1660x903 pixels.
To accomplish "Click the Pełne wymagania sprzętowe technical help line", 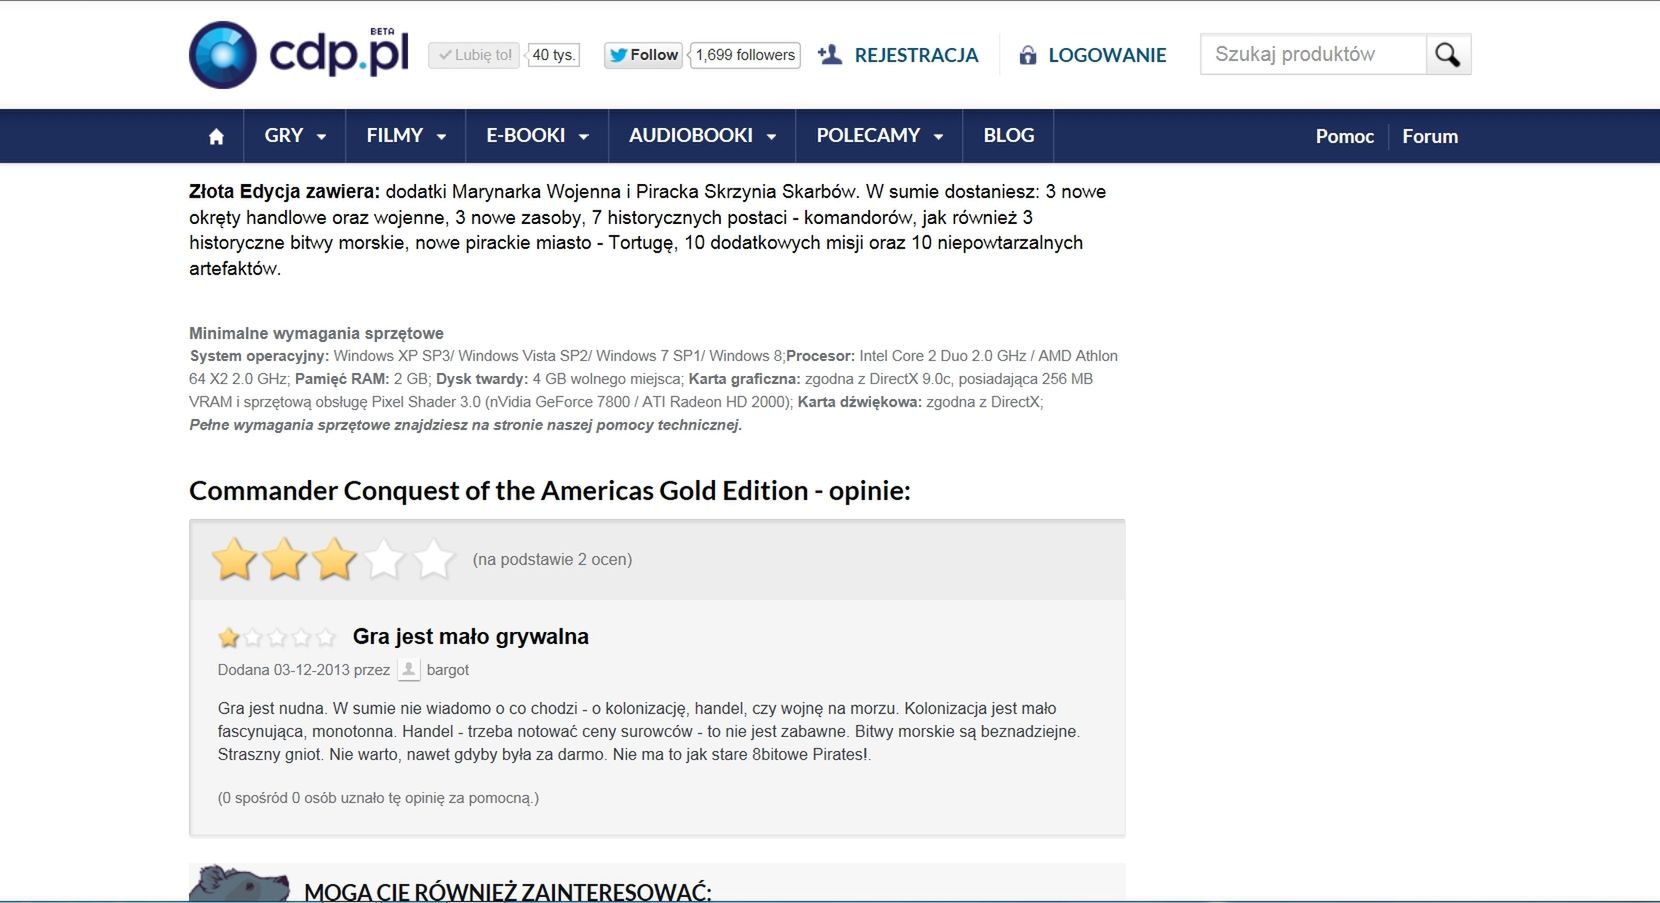I will [466, 425].
